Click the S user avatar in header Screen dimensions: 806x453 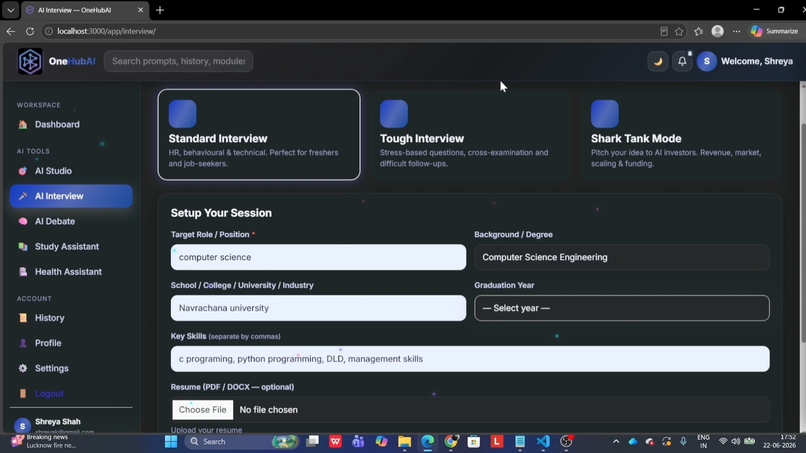707,61
